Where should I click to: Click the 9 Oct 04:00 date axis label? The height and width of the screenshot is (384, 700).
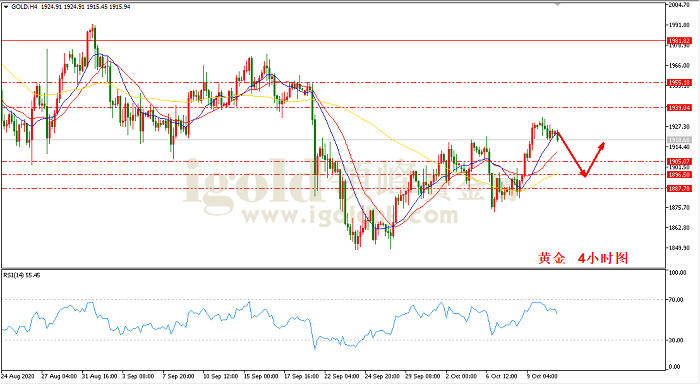[542, 376]
